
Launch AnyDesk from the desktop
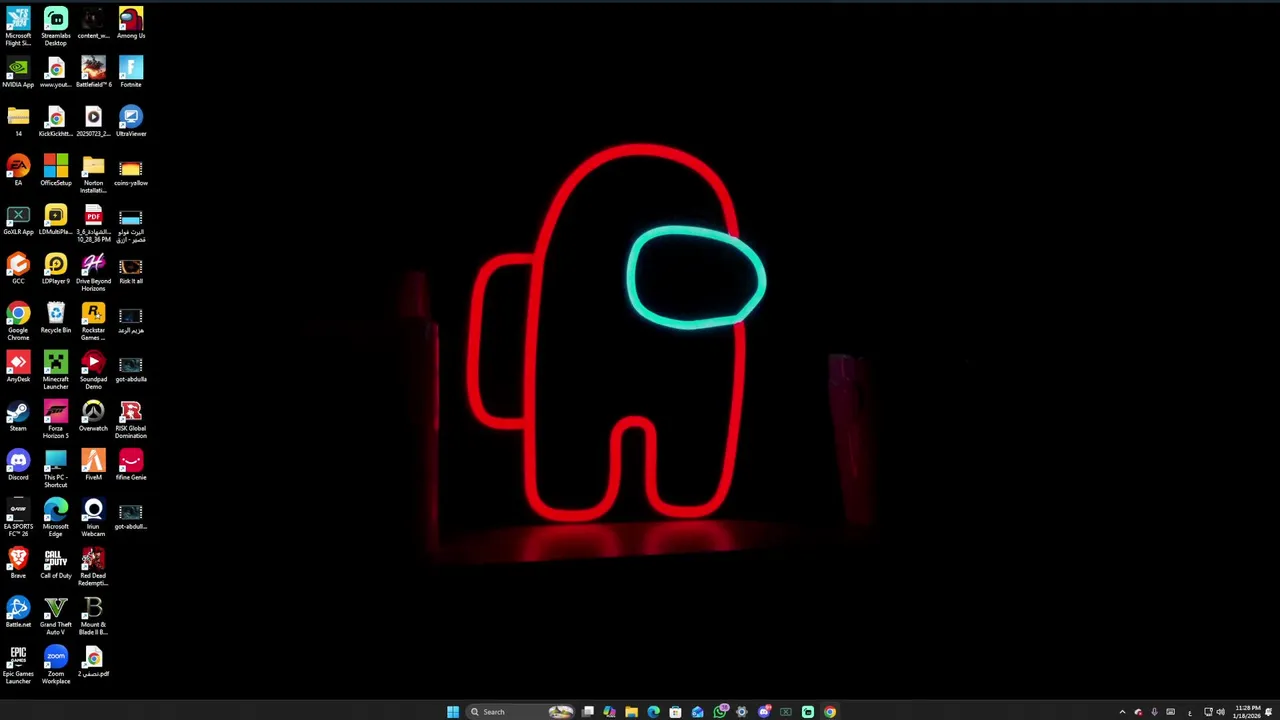[18, 366]
